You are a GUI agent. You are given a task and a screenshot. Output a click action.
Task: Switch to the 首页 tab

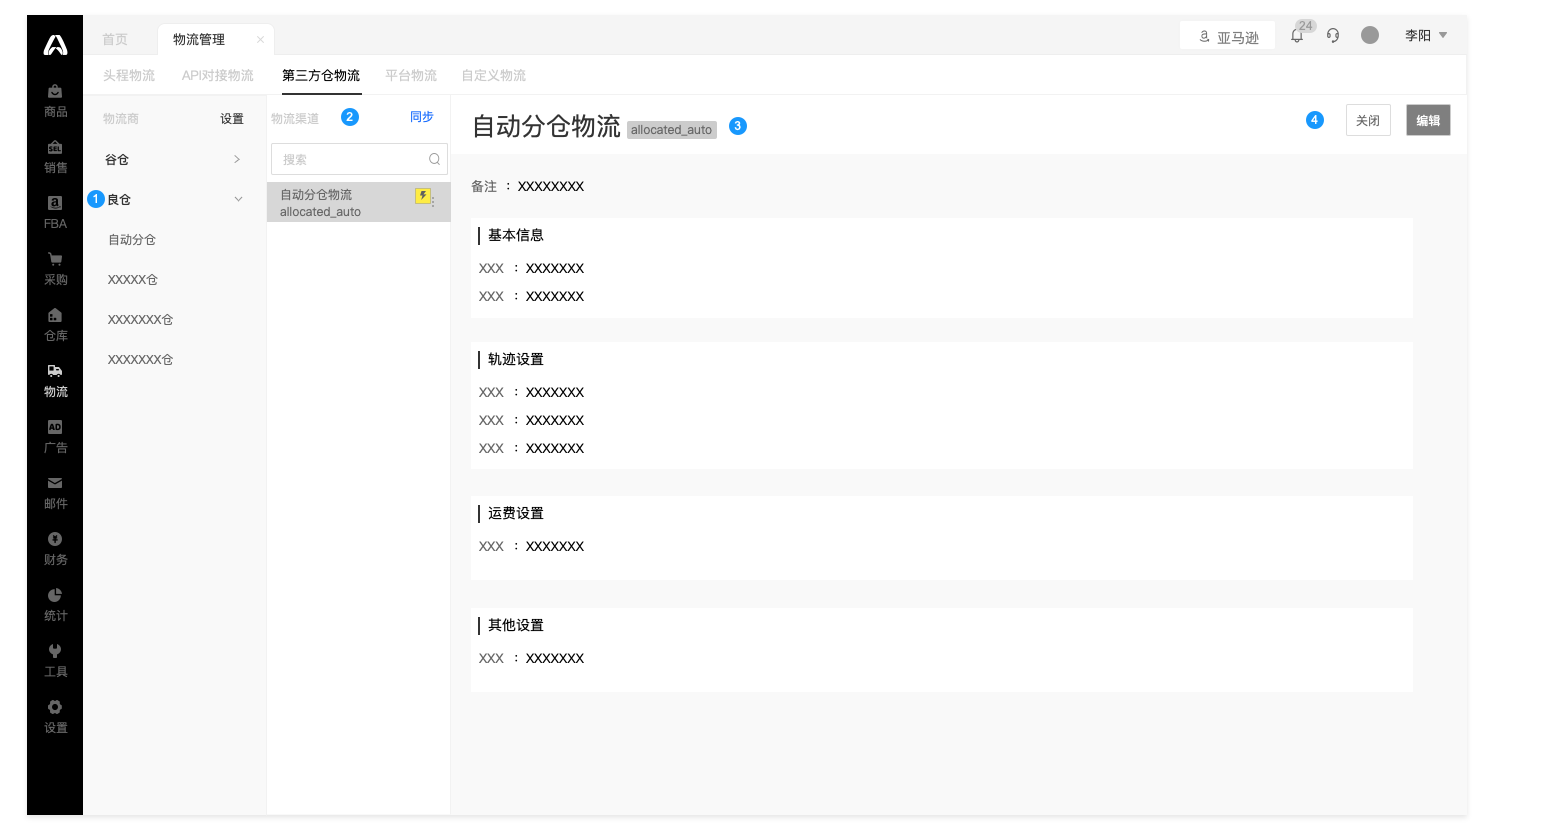pos(115,39)
